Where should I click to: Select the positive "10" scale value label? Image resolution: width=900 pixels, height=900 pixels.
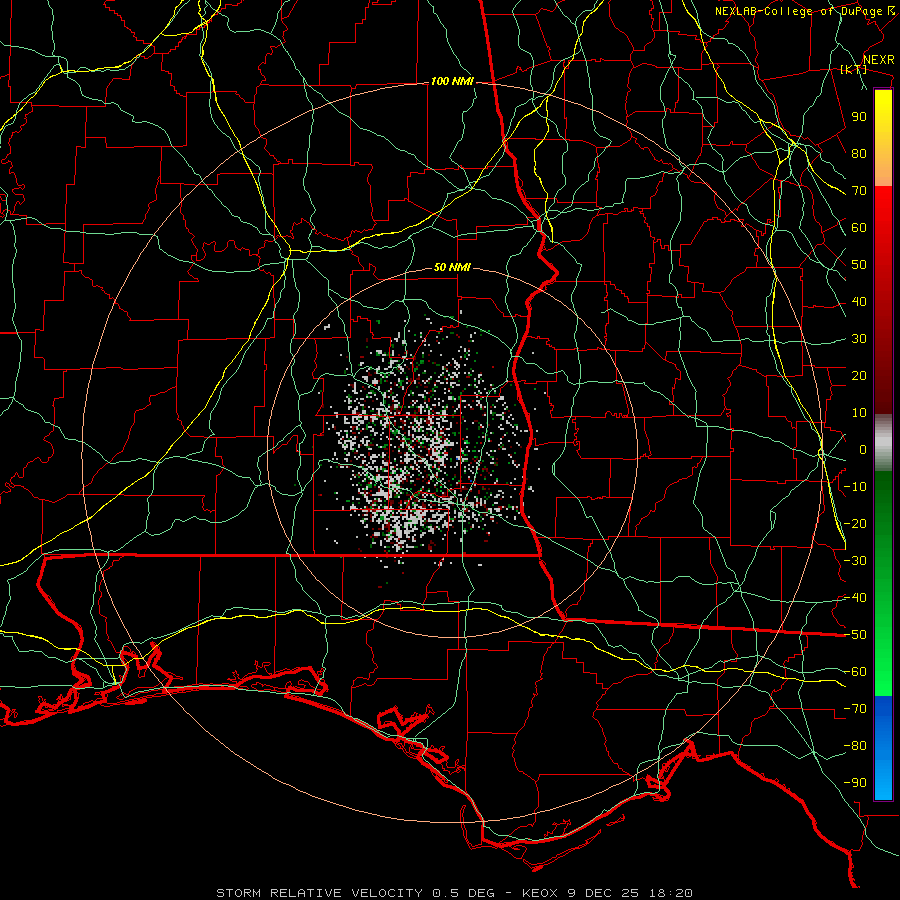pos(859,413)
